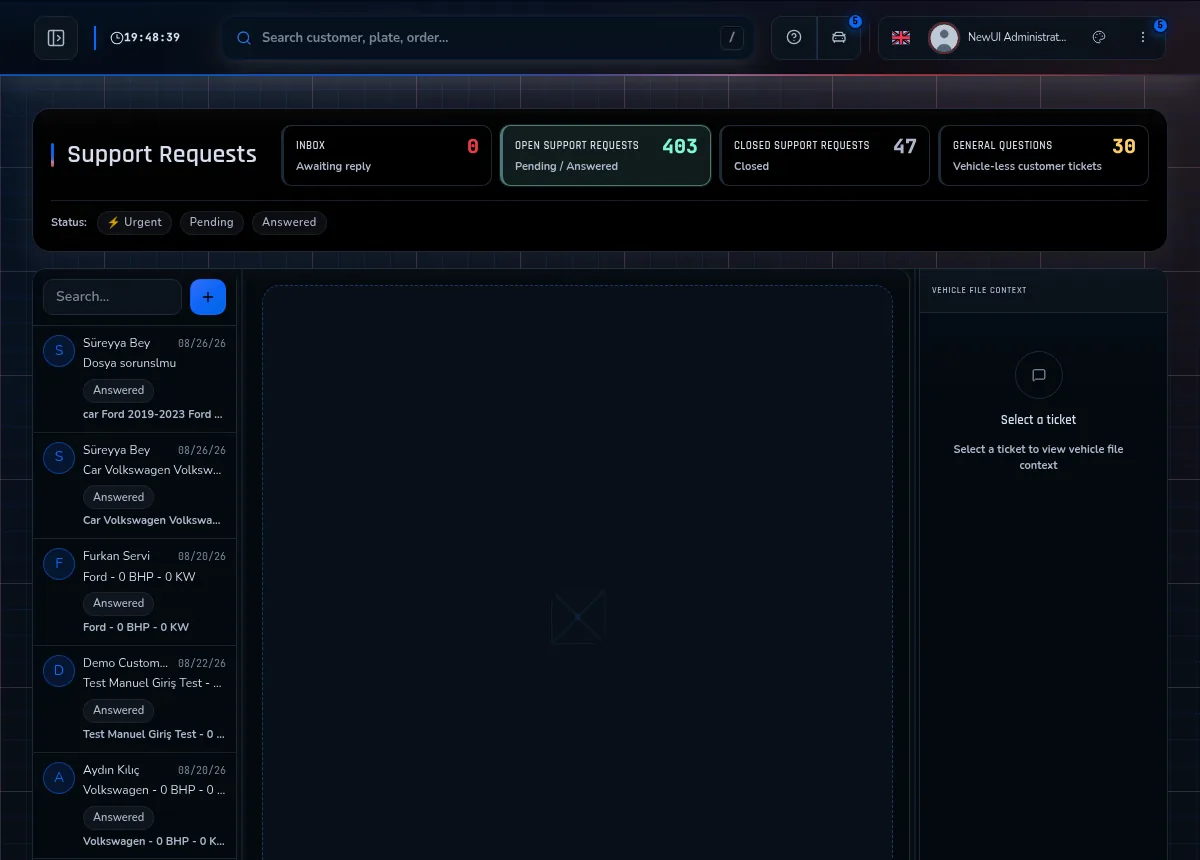Click the 'Support Requests' page title
Viewport: 1200px width, 860px height.
162,154
